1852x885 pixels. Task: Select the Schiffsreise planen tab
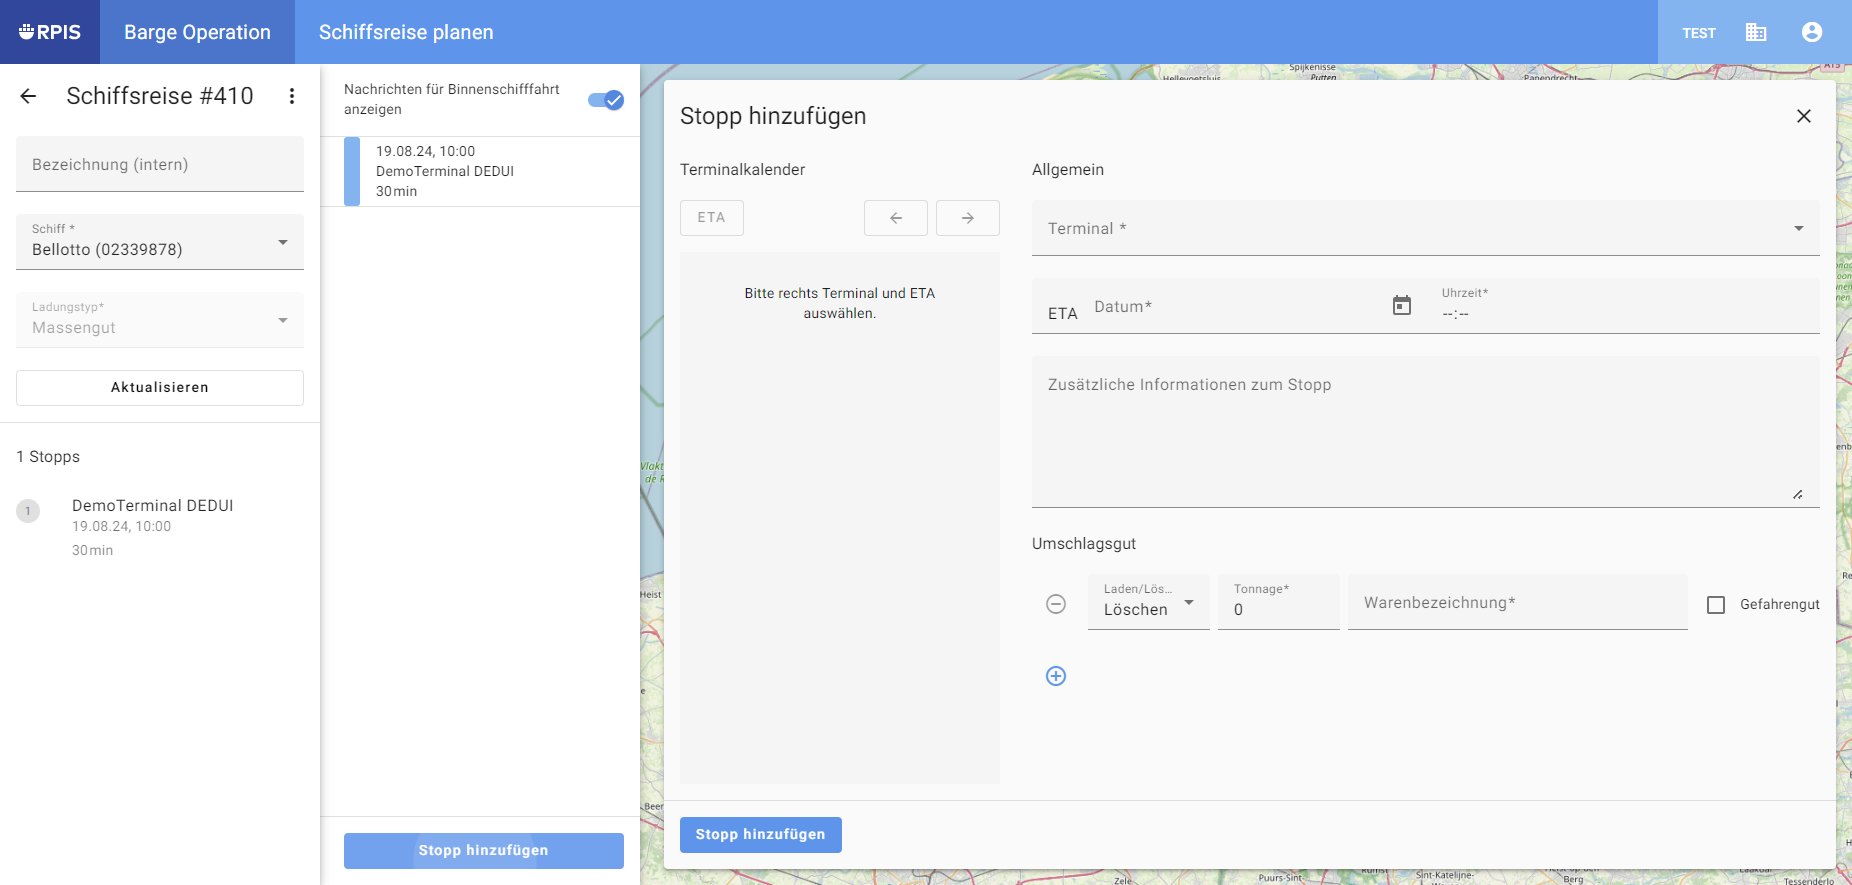(406, 32)
